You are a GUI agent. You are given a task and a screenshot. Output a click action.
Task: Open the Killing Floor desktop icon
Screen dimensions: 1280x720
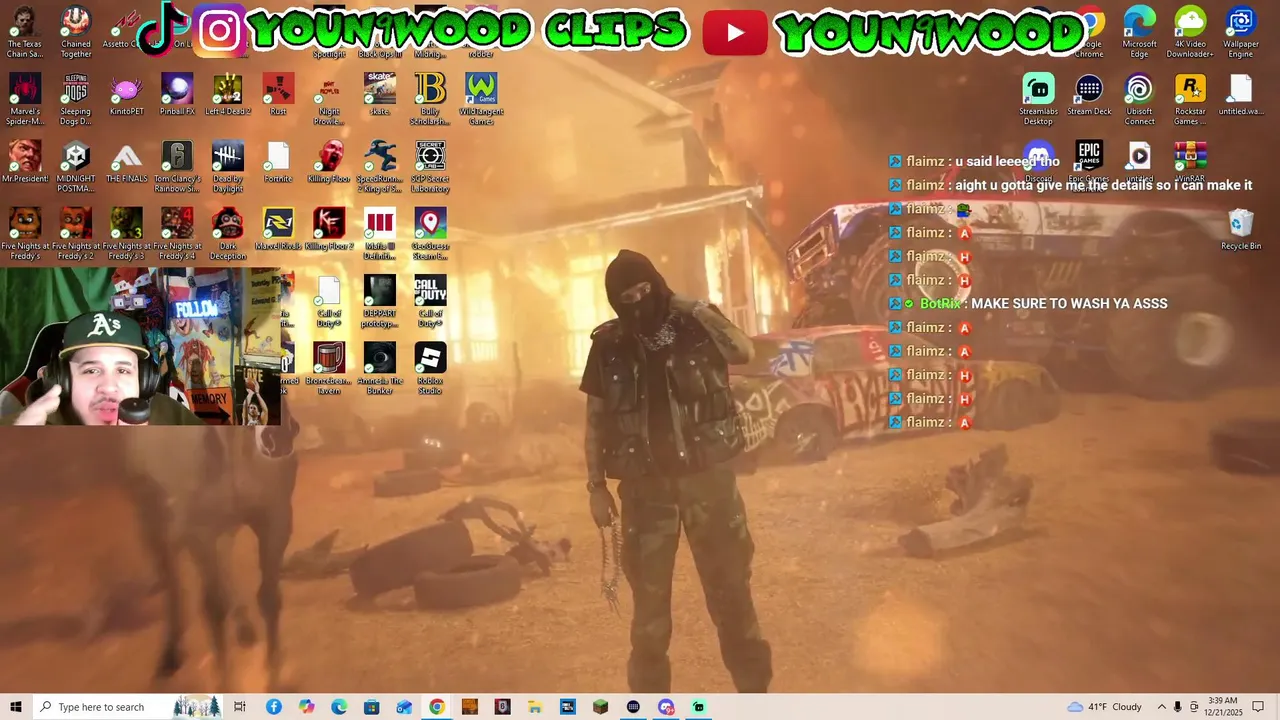click(329, 162)
